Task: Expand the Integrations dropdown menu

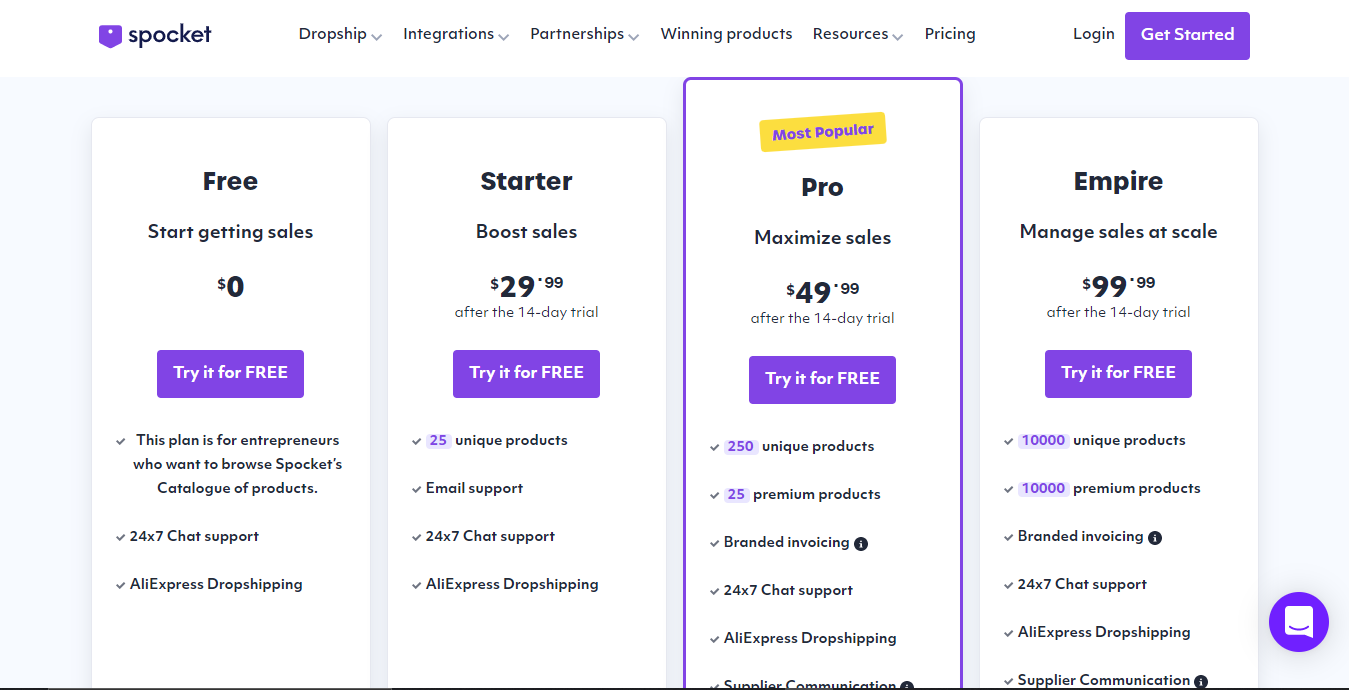Action: tap(455, 34)
